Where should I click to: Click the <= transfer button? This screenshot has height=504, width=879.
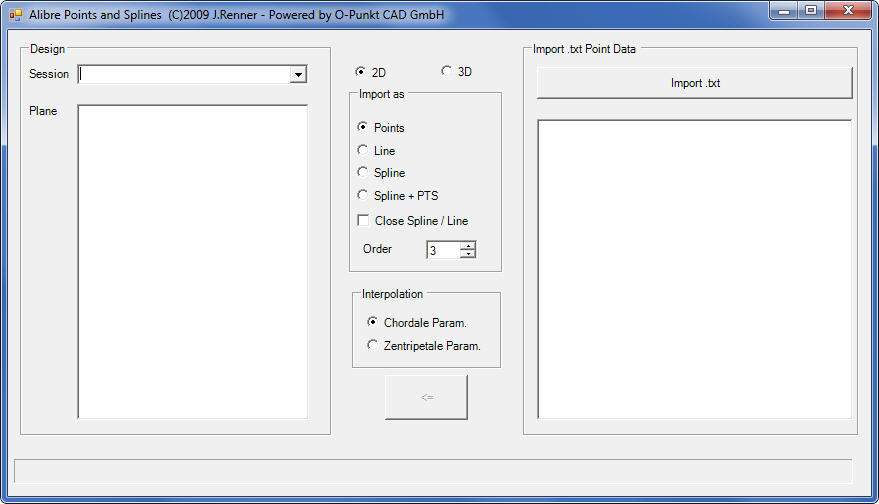[x=426, y=397]
